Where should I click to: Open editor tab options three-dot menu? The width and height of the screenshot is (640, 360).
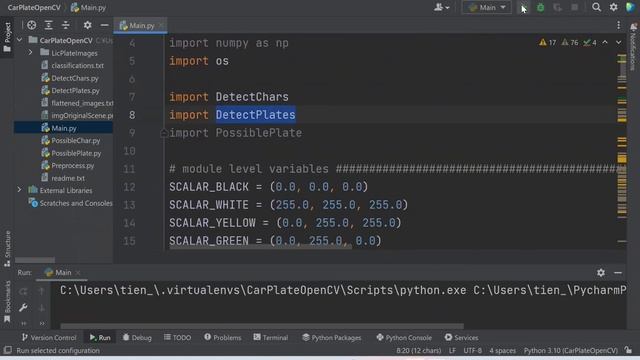[x=618, y=25]
